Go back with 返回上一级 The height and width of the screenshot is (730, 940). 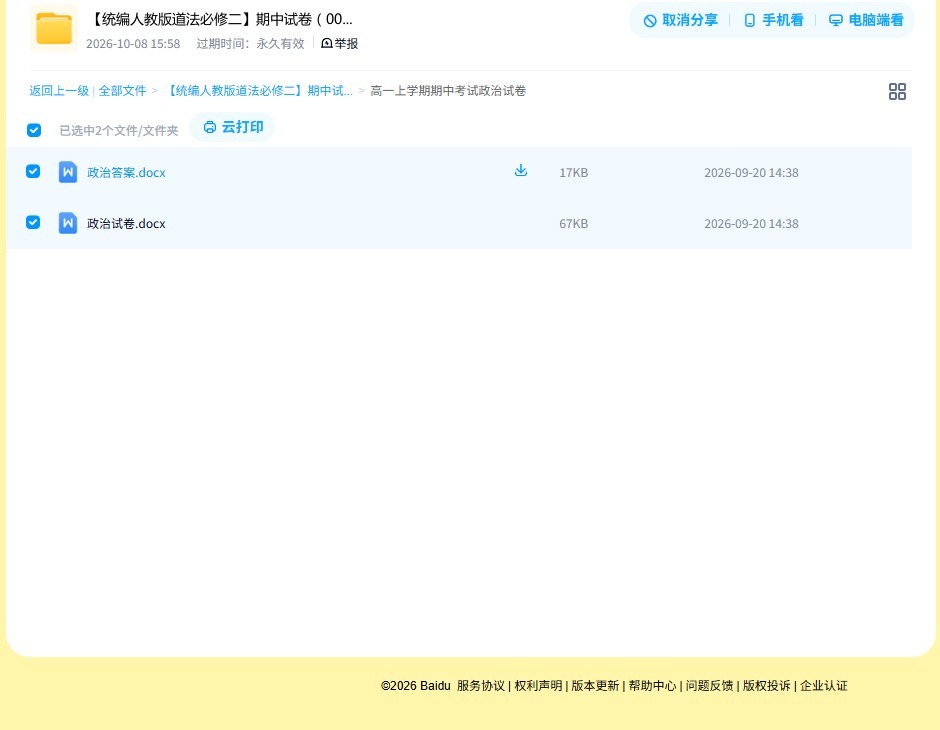(x=59, y=91)
